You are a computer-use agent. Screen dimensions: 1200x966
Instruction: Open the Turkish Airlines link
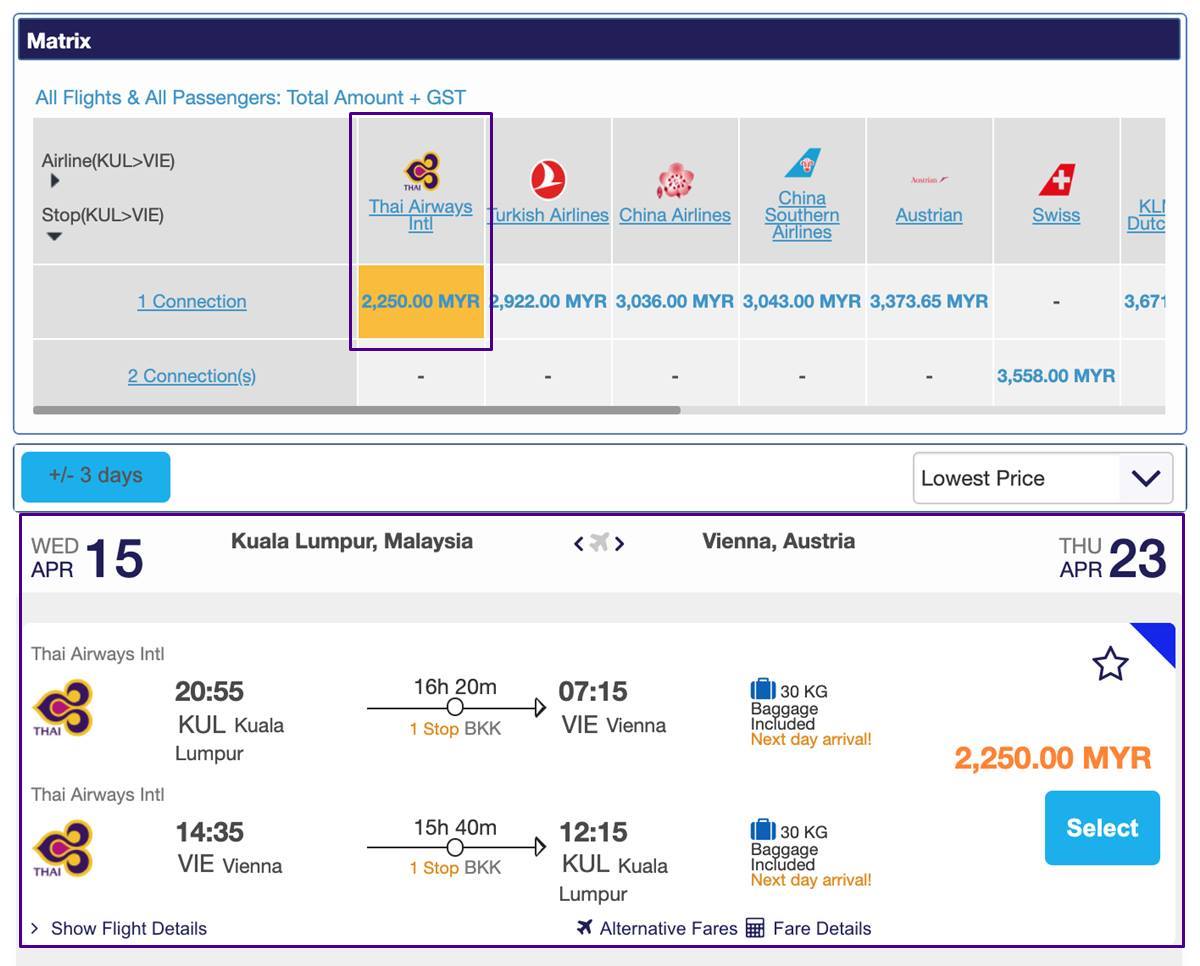coord(548,215)
